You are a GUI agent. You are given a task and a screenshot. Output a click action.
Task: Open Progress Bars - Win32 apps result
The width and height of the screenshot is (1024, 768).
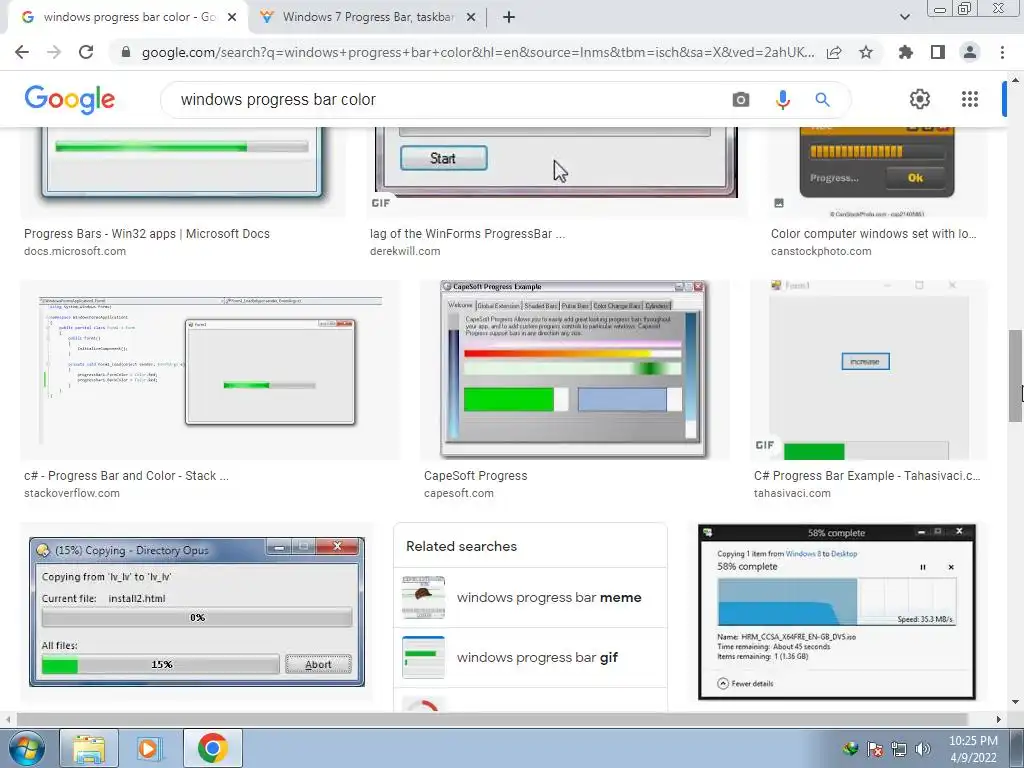pos(147,234)
